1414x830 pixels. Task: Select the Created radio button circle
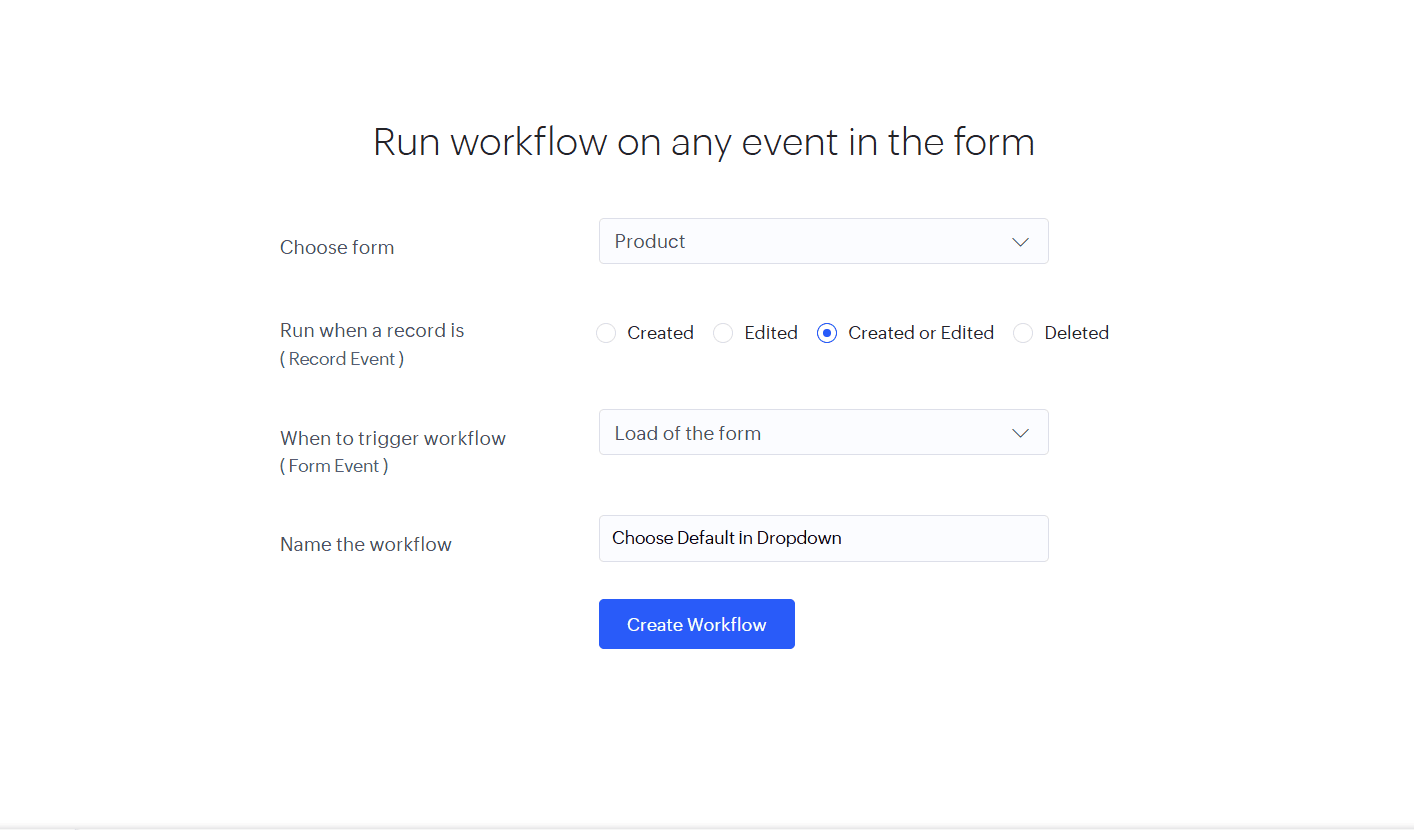[x=606, y=333]
